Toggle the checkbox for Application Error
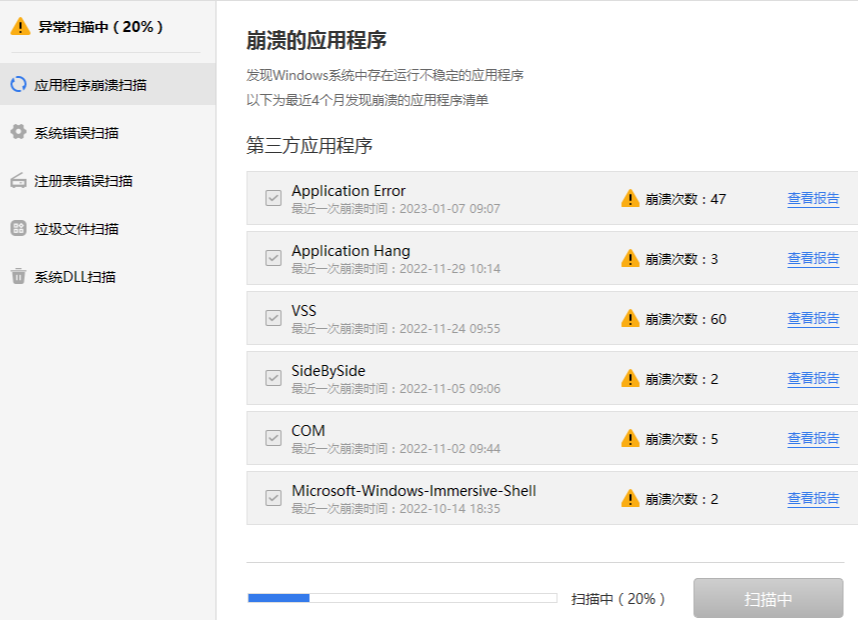Screen dimensions: 858x620 [271, 197]
